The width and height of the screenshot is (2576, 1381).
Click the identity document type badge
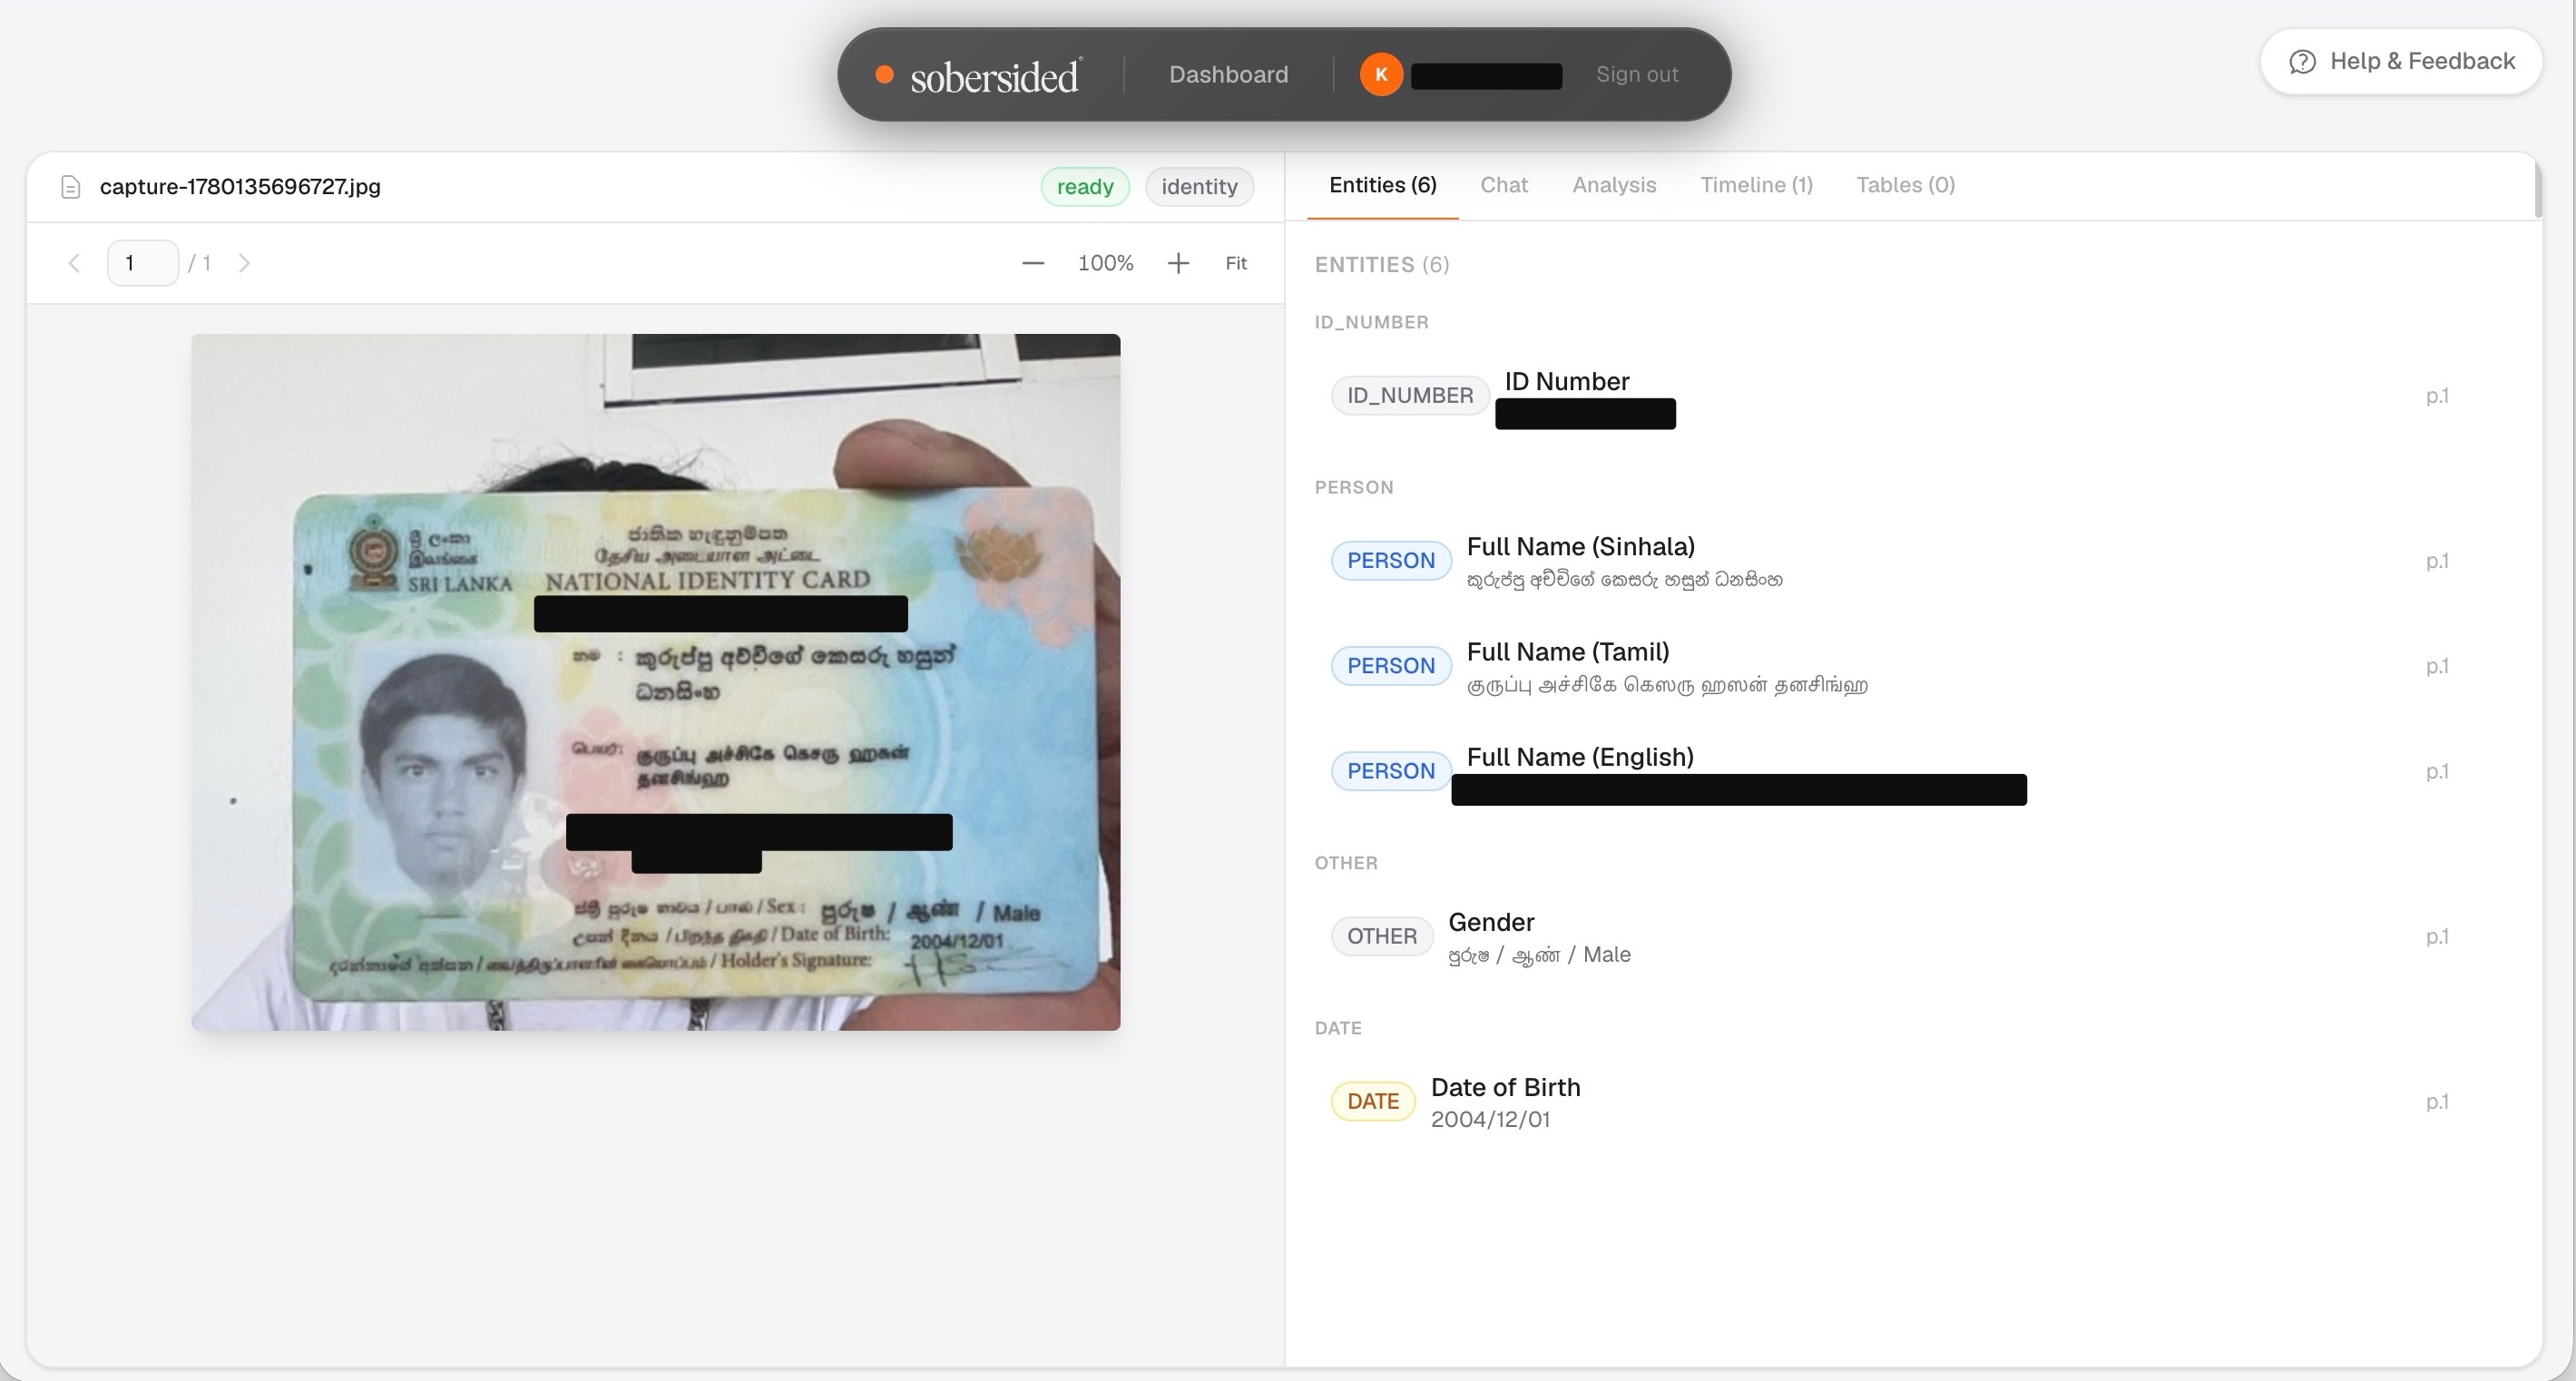point(1199,187)
